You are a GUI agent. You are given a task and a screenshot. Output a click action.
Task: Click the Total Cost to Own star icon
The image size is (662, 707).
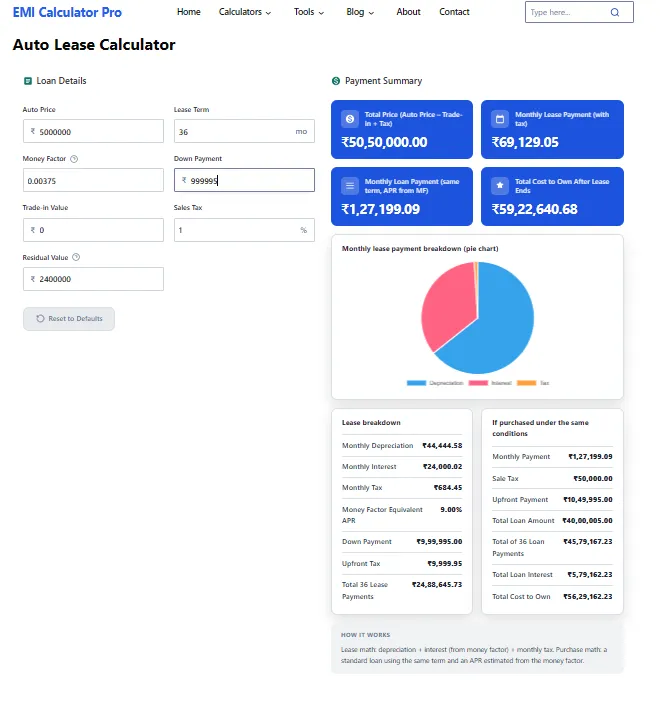tap(500, 185)
